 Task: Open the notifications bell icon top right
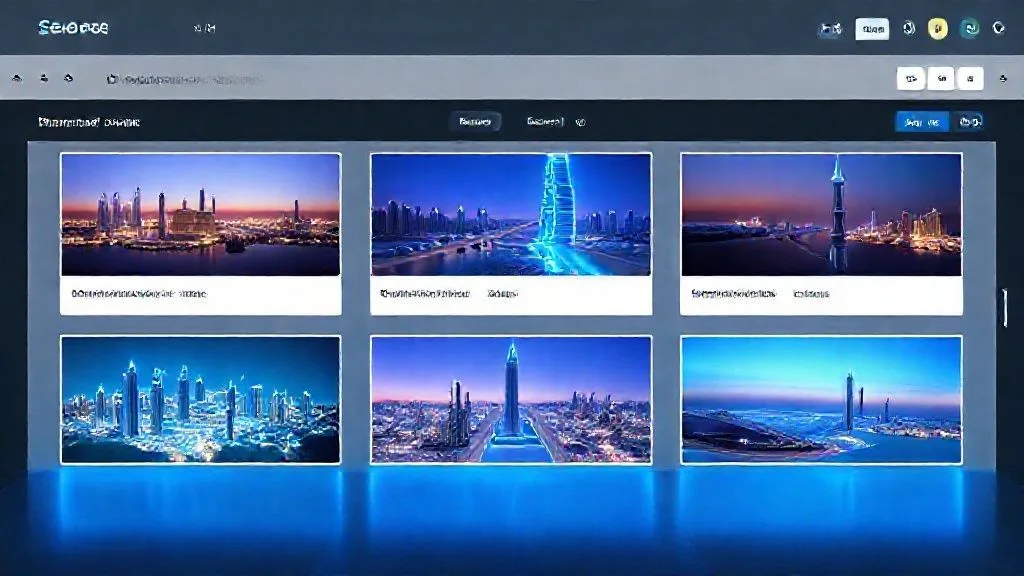coord(909,29)
